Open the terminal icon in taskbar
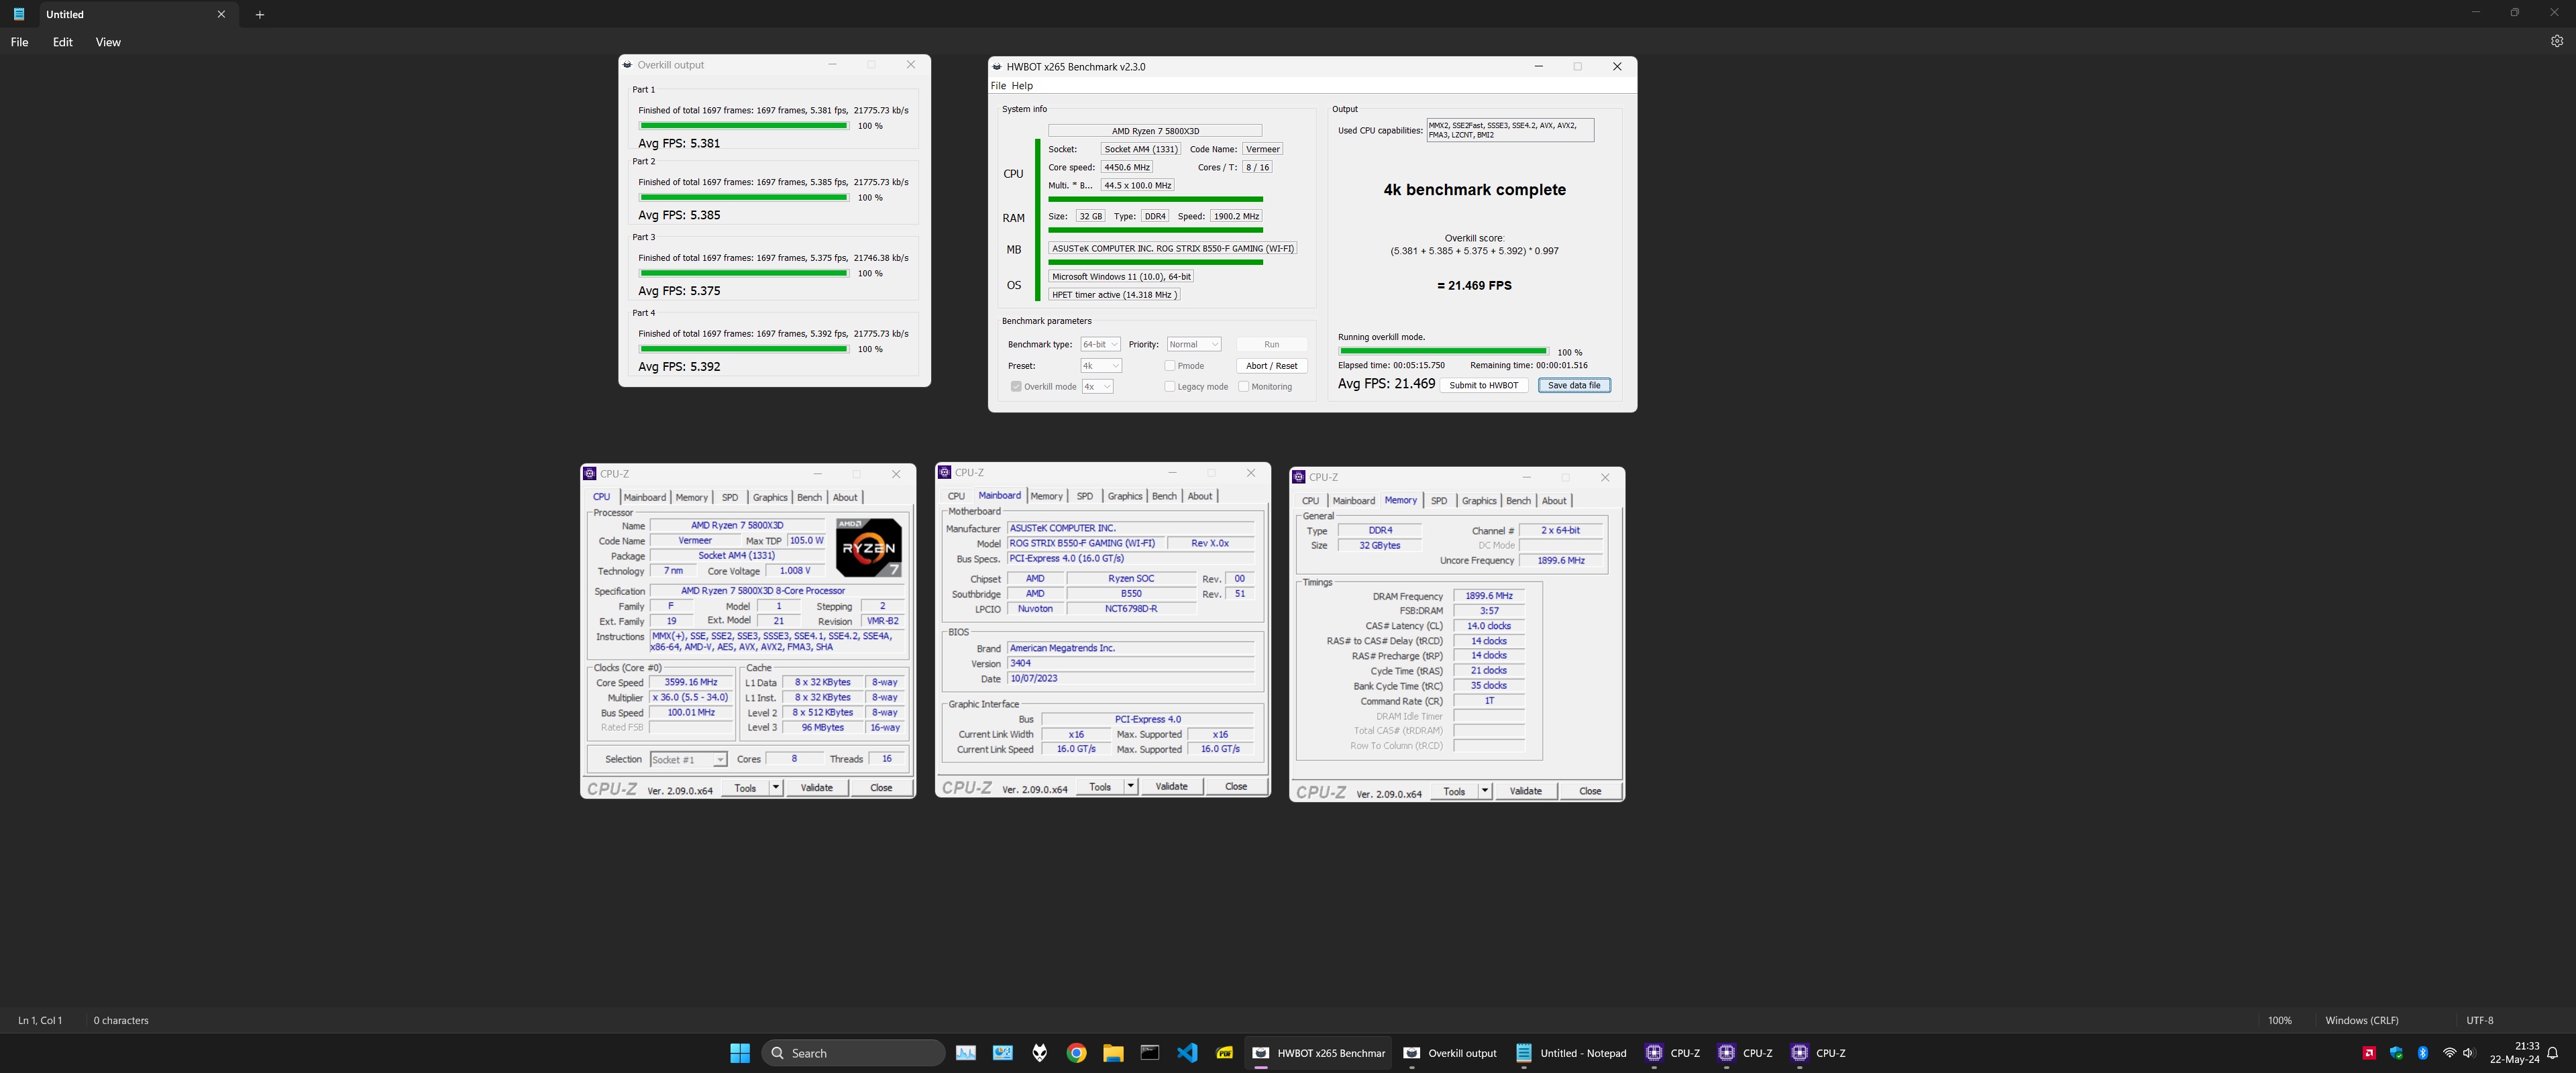This screenshot has height=1073, width=2576. pos(1150,1053)
